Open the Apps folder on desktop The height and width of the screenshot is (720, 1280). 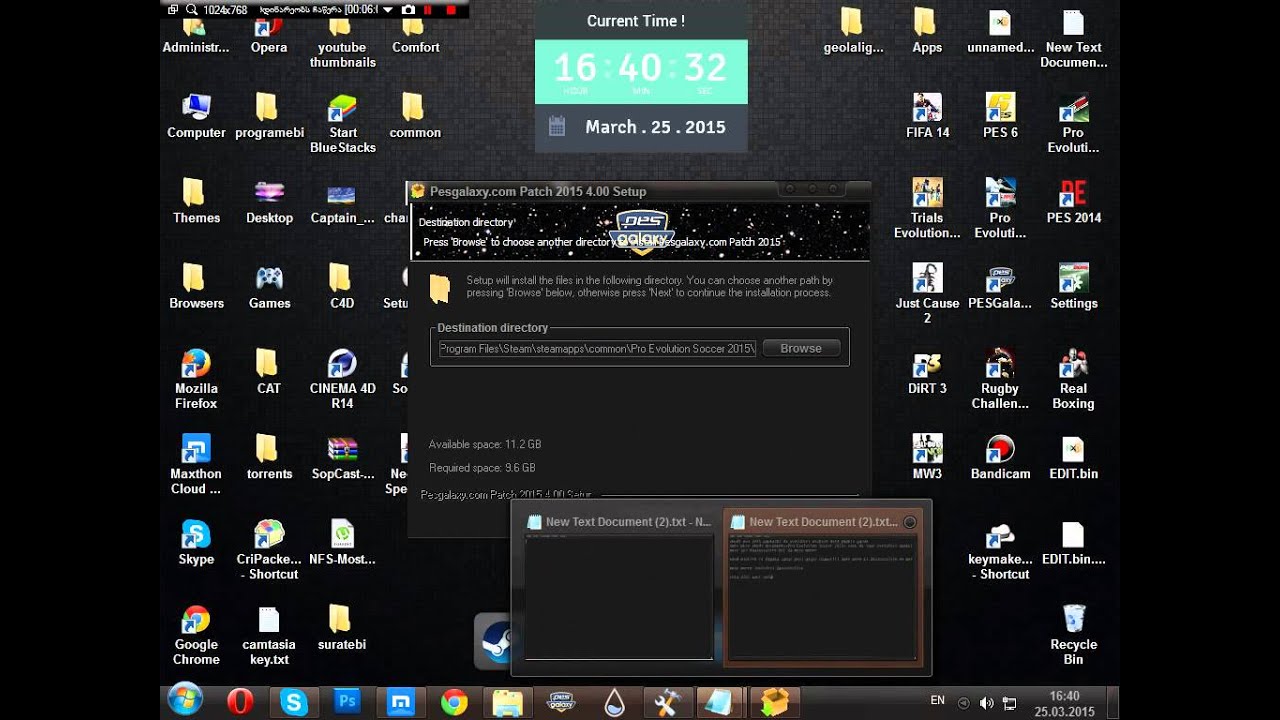[927, 31]
